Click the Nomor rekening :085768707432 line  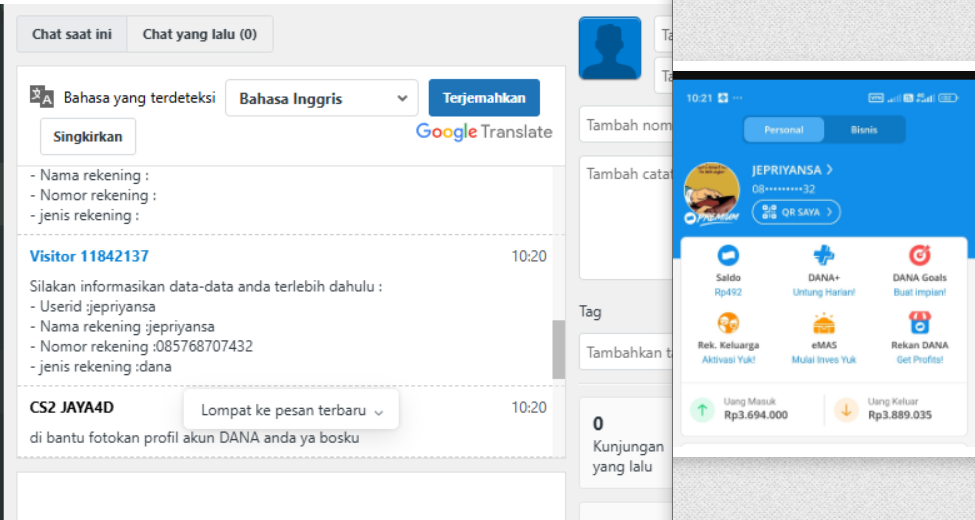coord(141,346)
